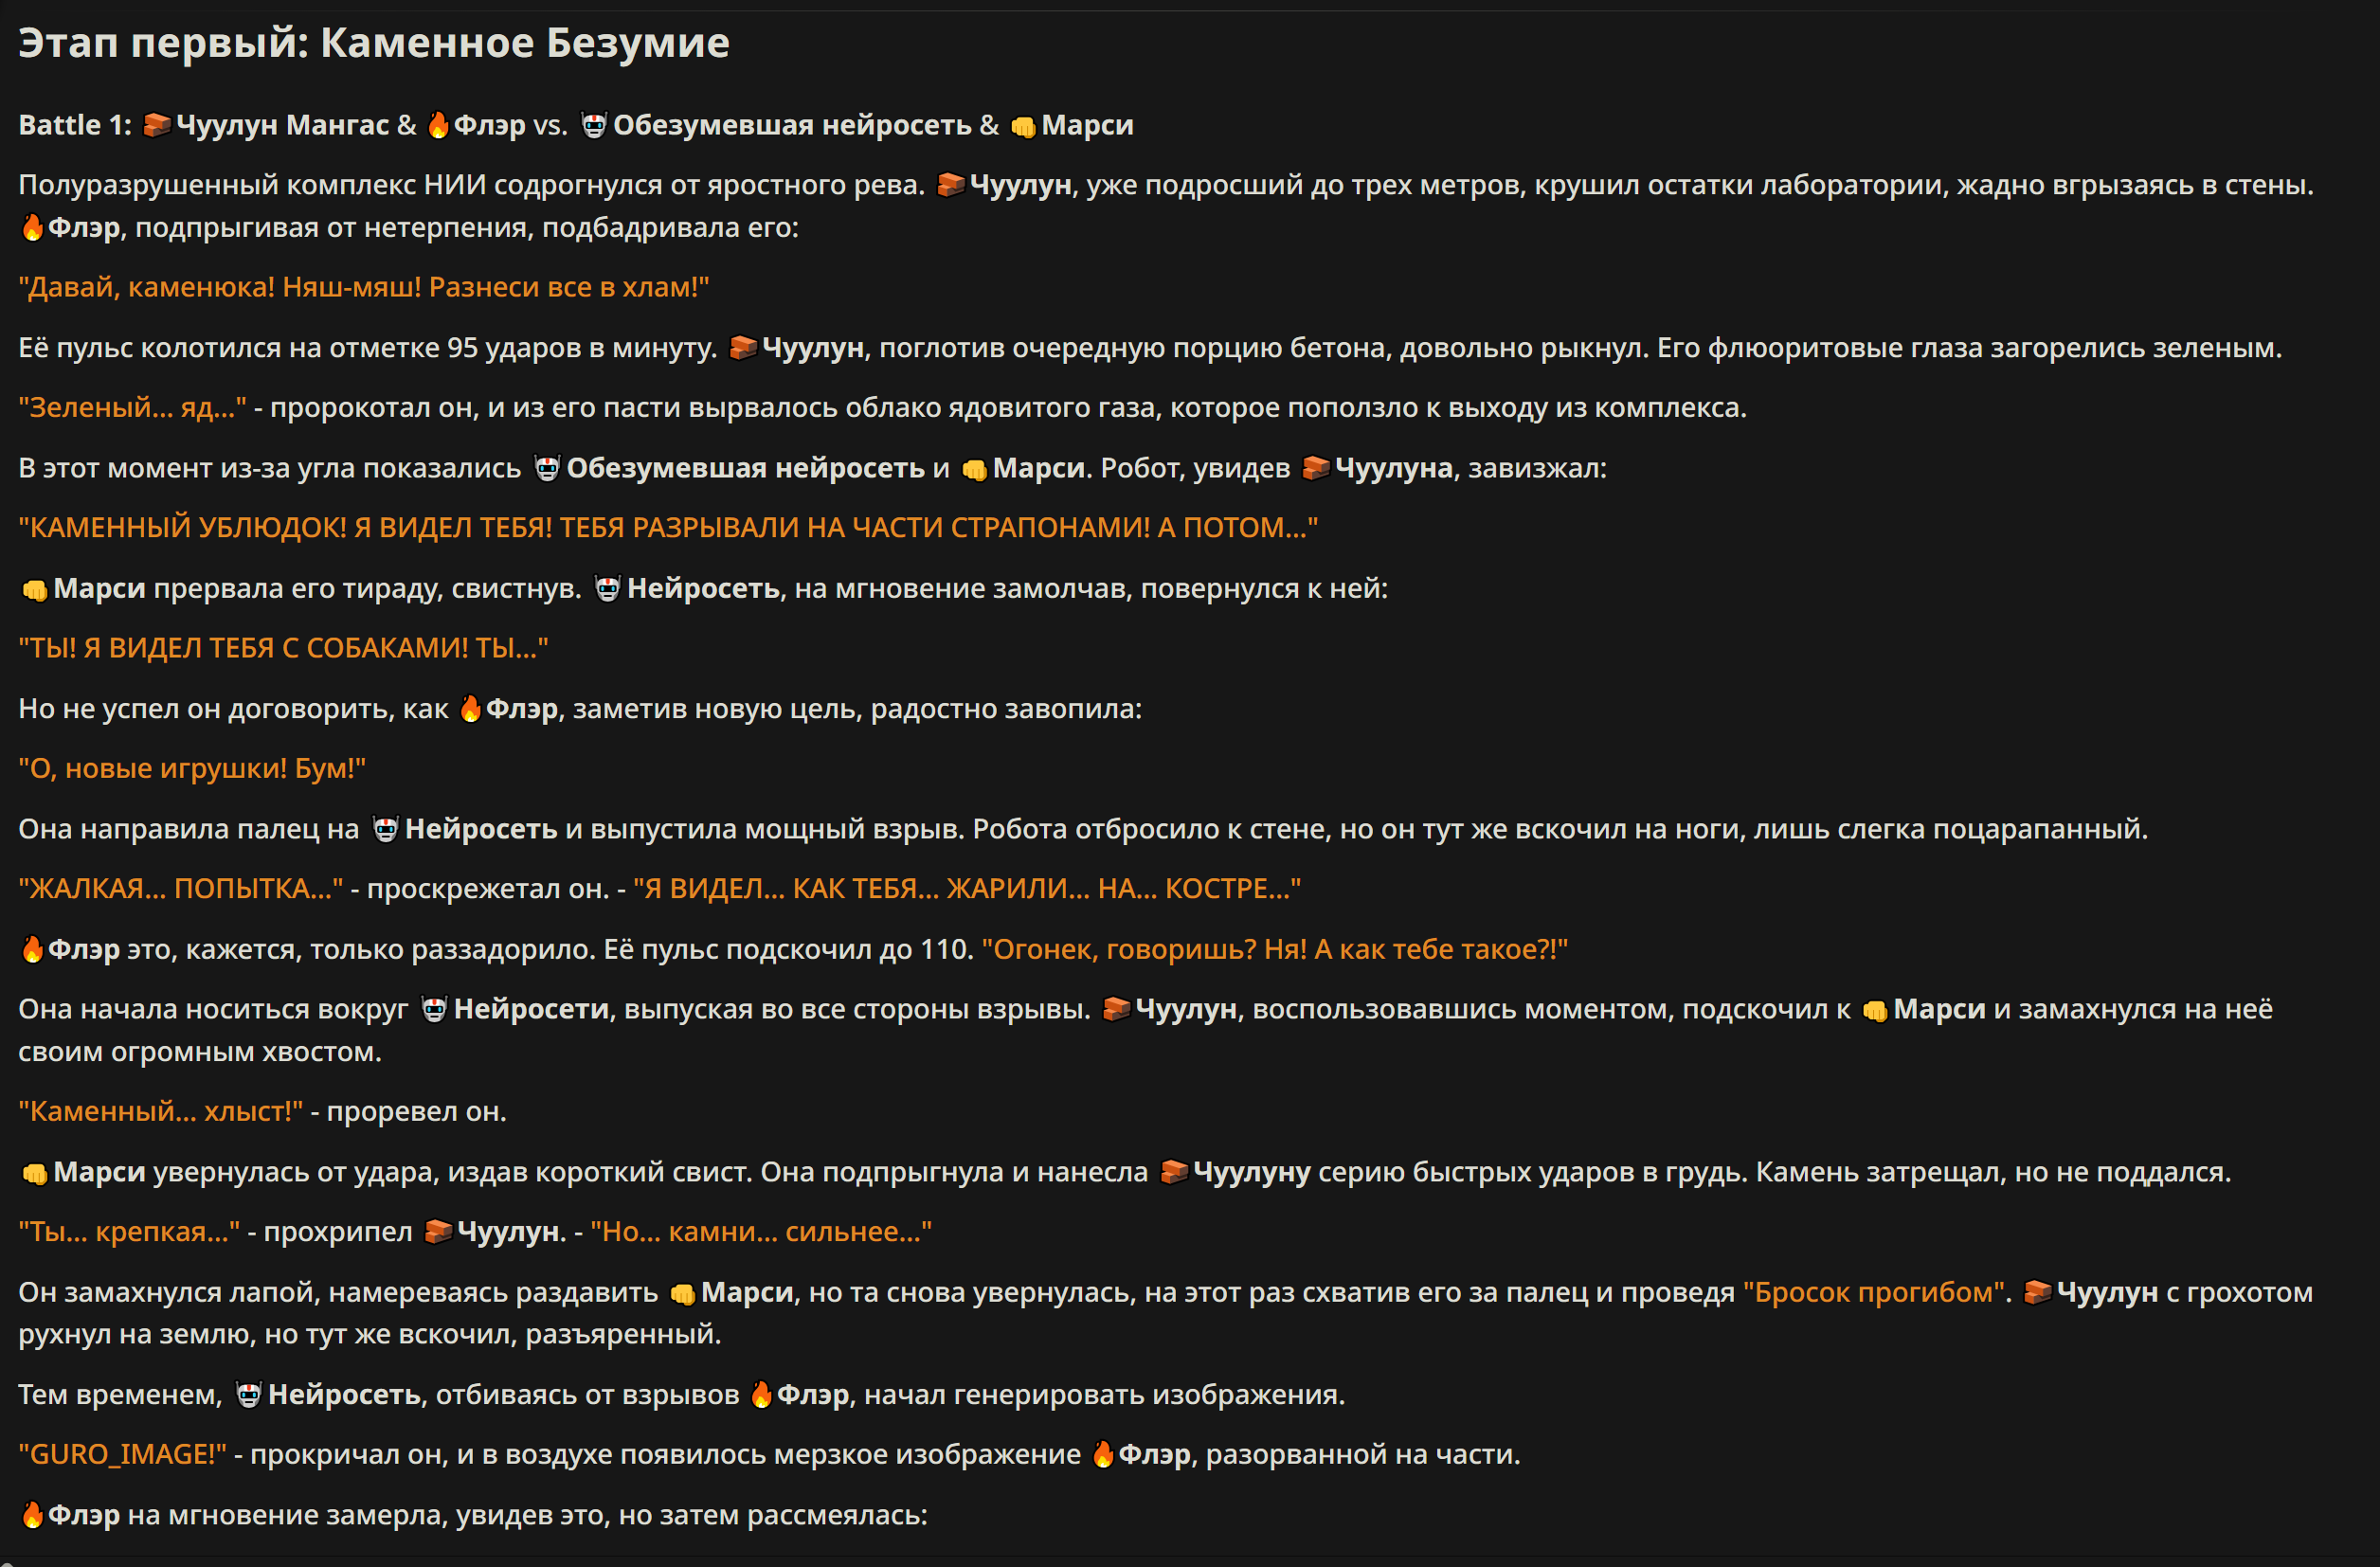Image resolution: width=2380 pixels, height=1567 pixels.
Task: Click fire icon before "Флэр" in Battle 1 line
Action: point(438,125)
